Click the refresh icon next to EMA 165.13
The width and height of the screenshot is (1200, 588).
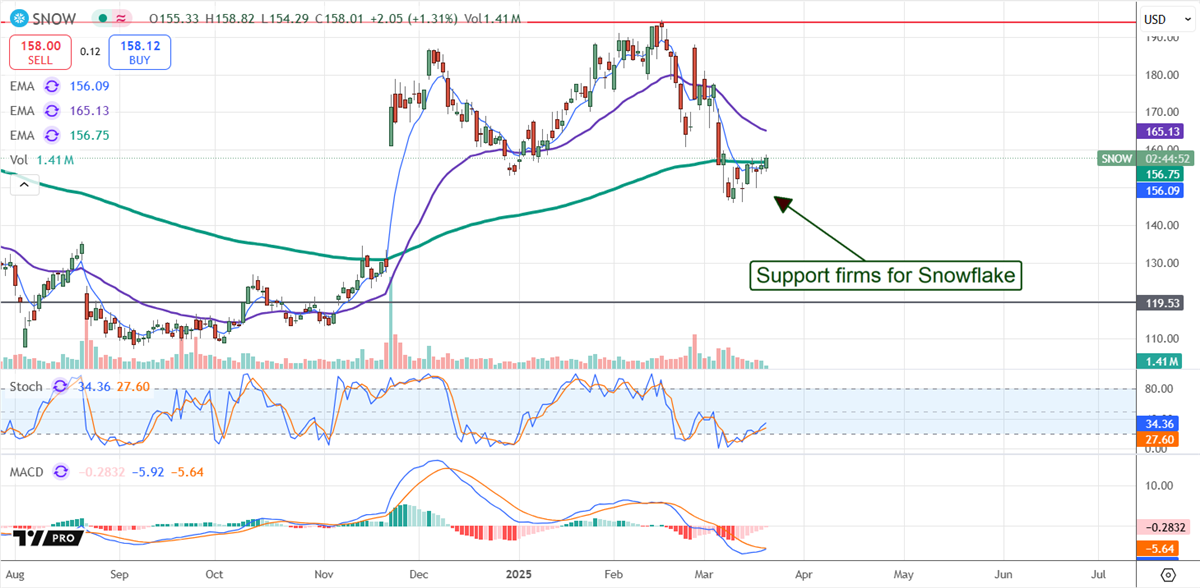tap(53, 112)
